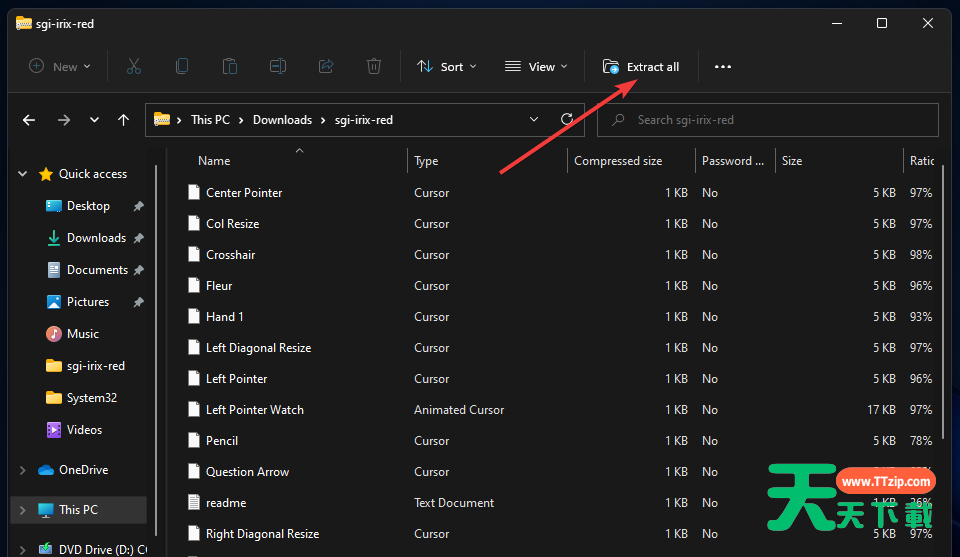Click the Share icon in toolbar
The width and height of the screenshot is (960, 557).
pos(326,67)
